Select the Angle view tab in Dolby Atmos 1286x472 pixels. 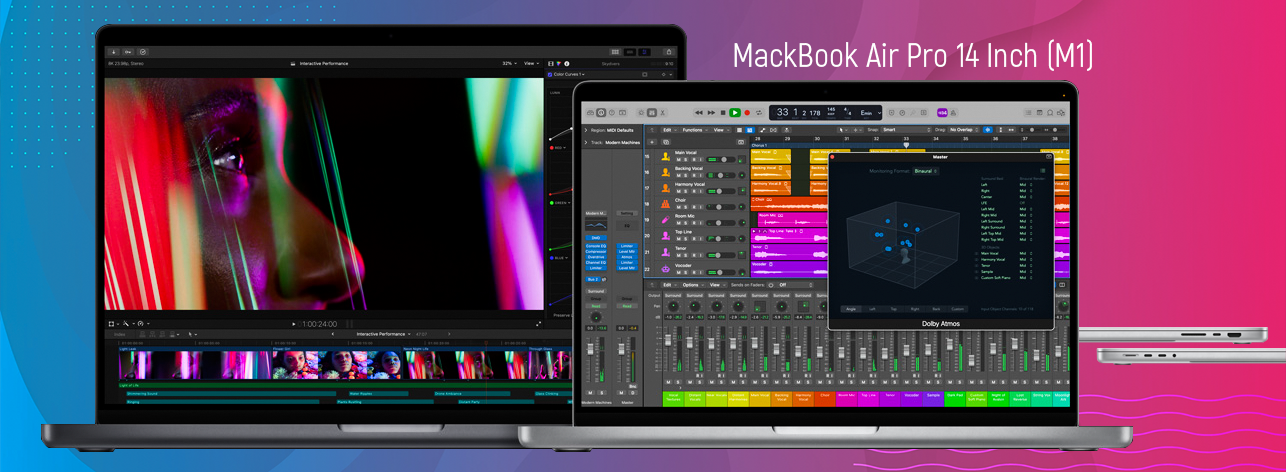tap(851, 309)
